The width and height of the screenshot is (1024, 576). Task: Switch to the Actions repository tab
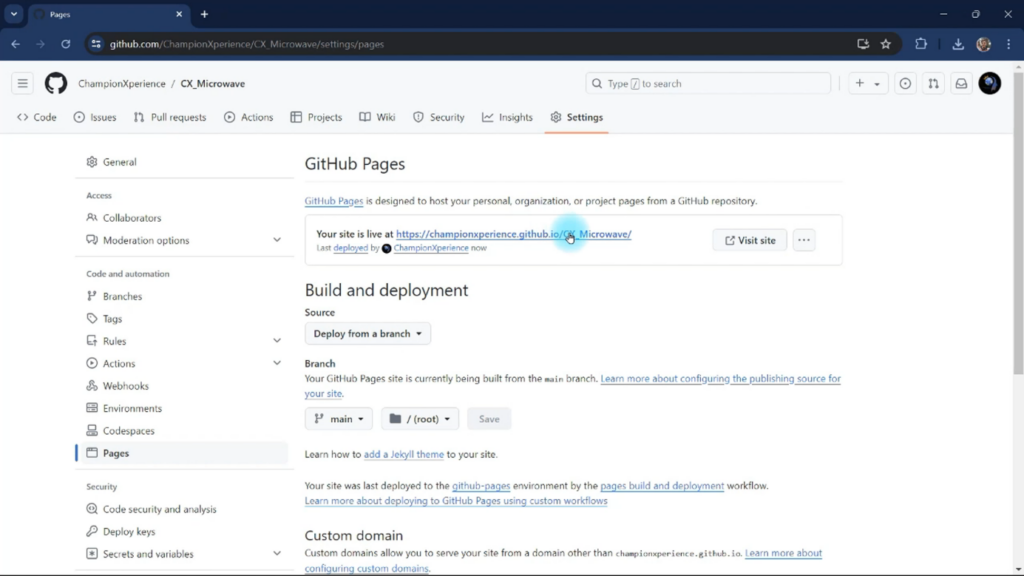pos(249,118)
